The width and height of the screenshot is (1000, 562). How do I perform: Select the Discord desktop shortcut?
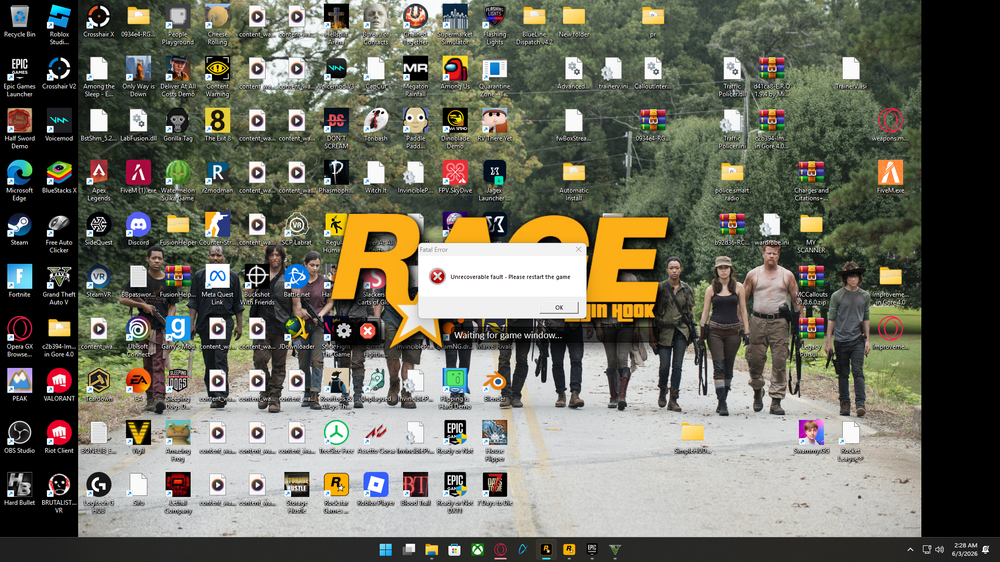[x=138, y=230]
